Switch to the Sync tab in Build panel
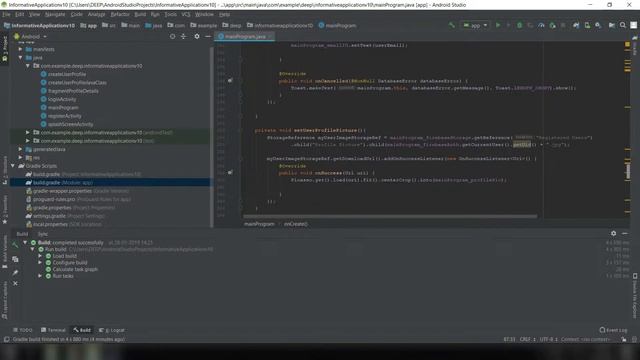 click(42, 234)
